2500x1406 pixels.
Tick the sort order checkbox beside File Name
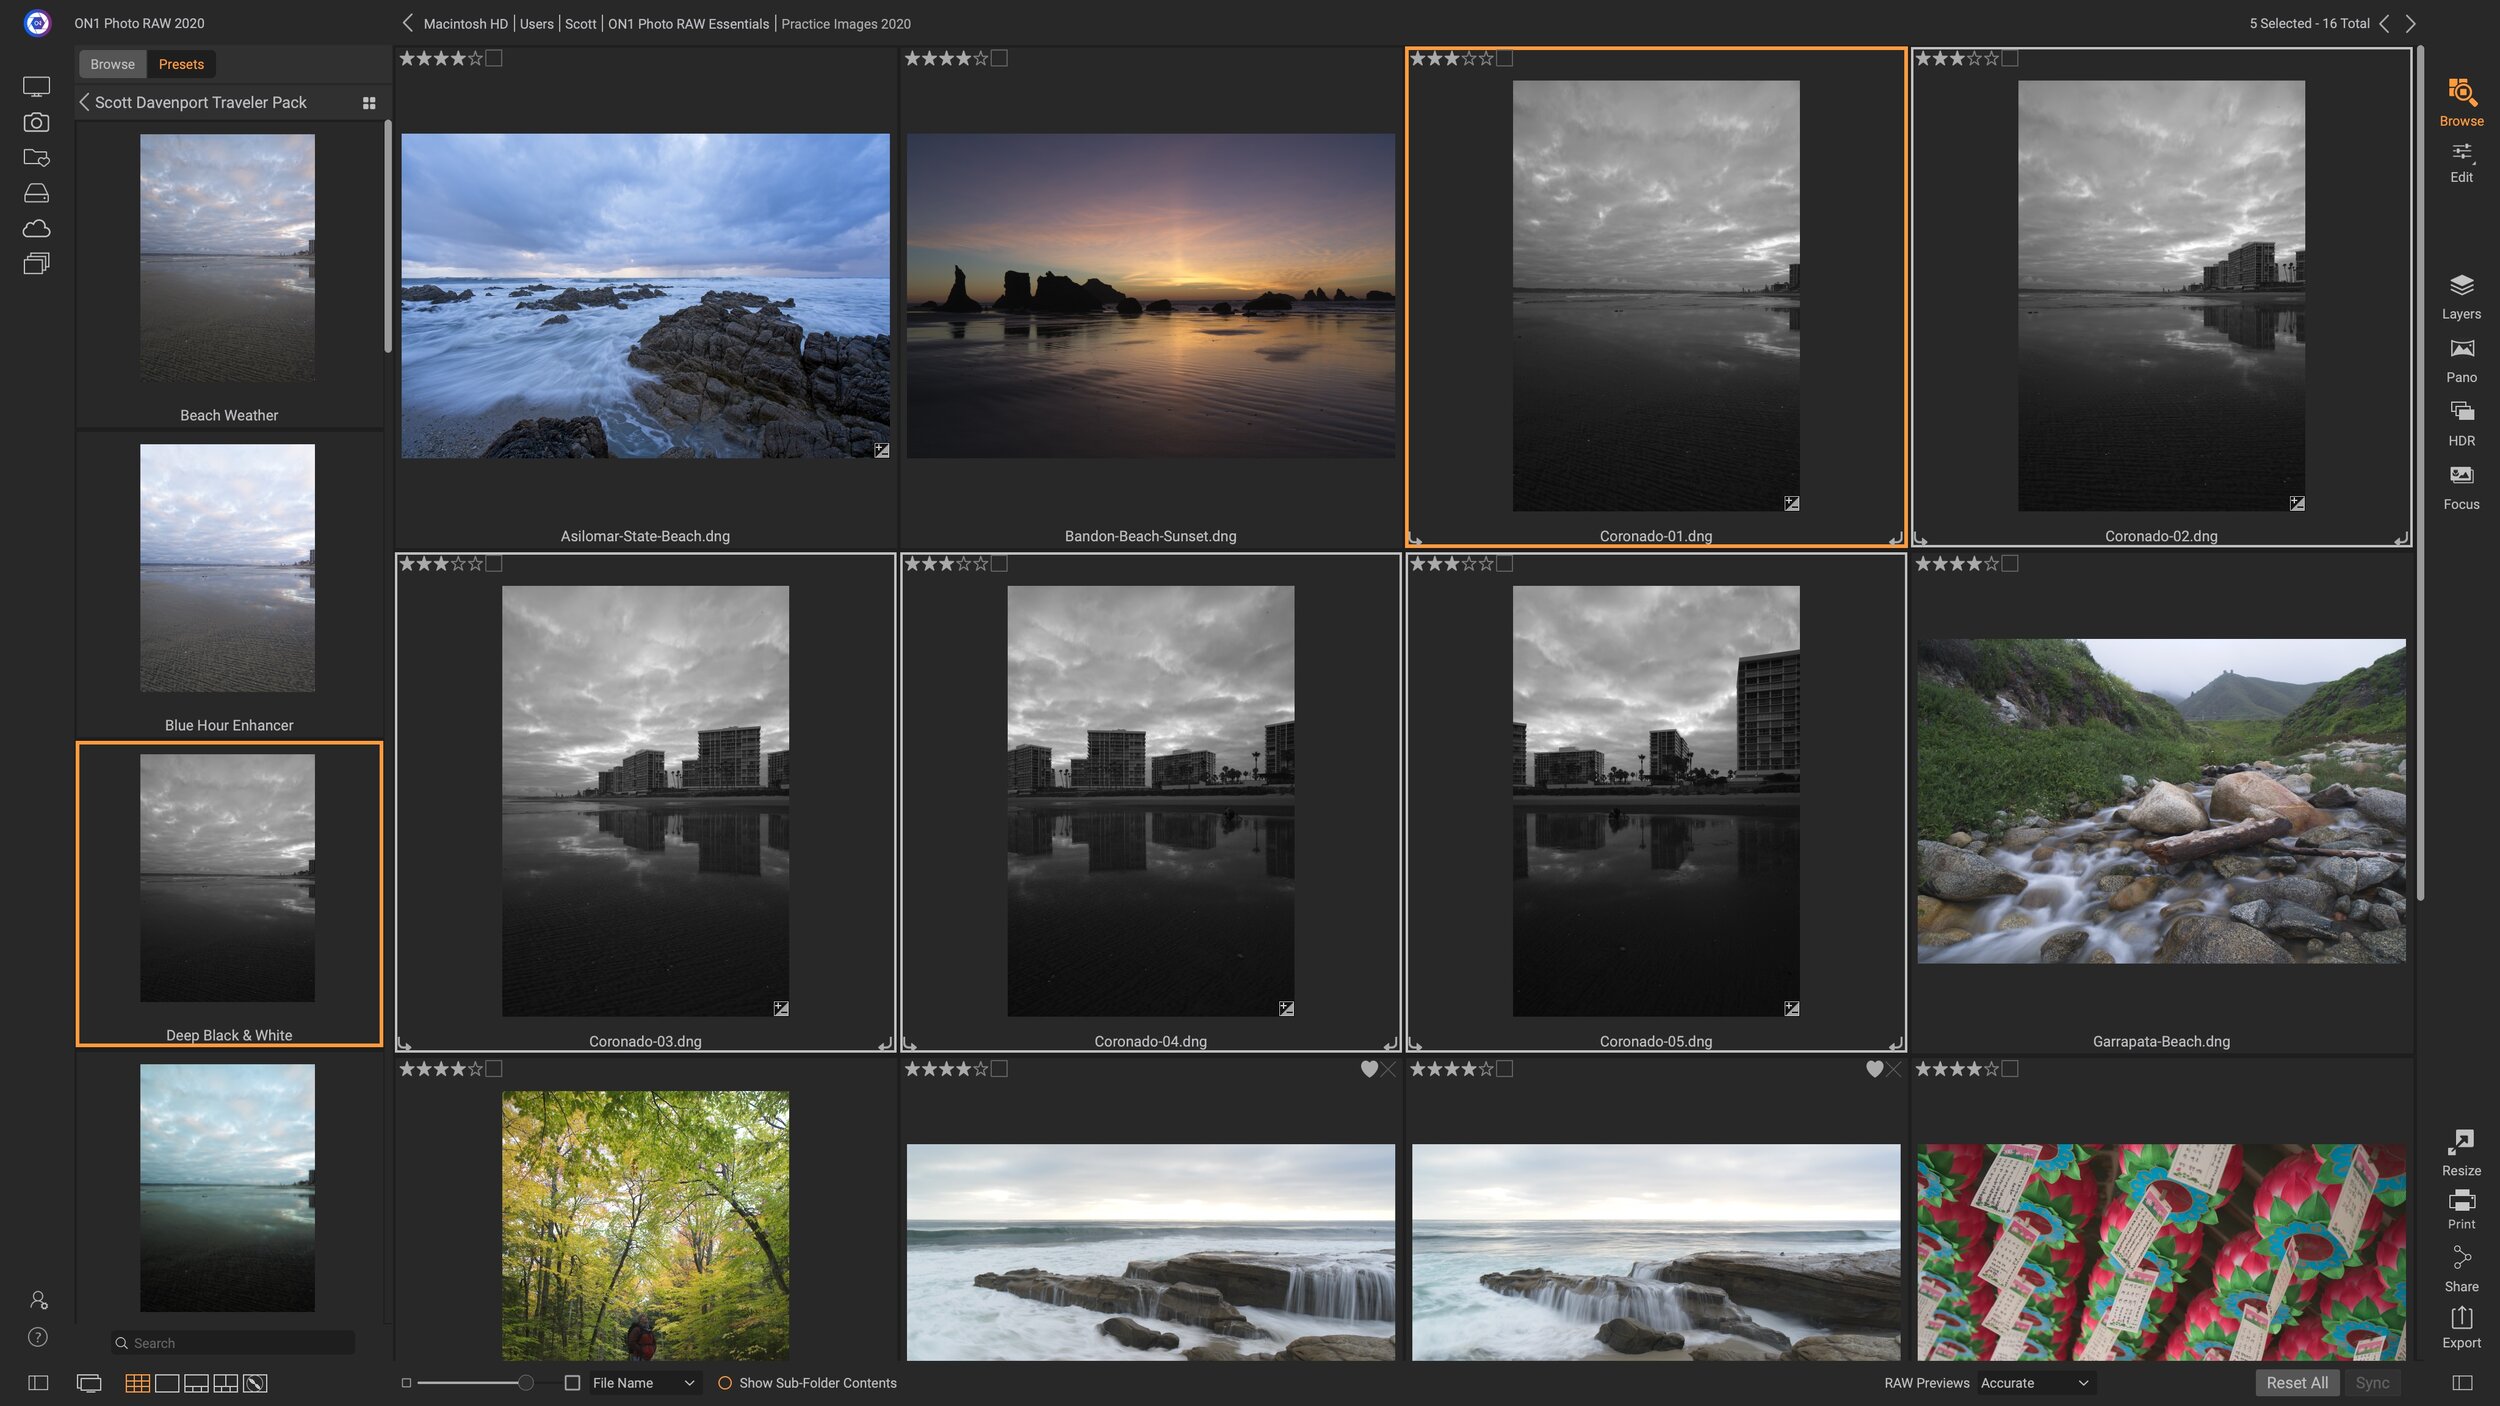(x=572, y=1383)
